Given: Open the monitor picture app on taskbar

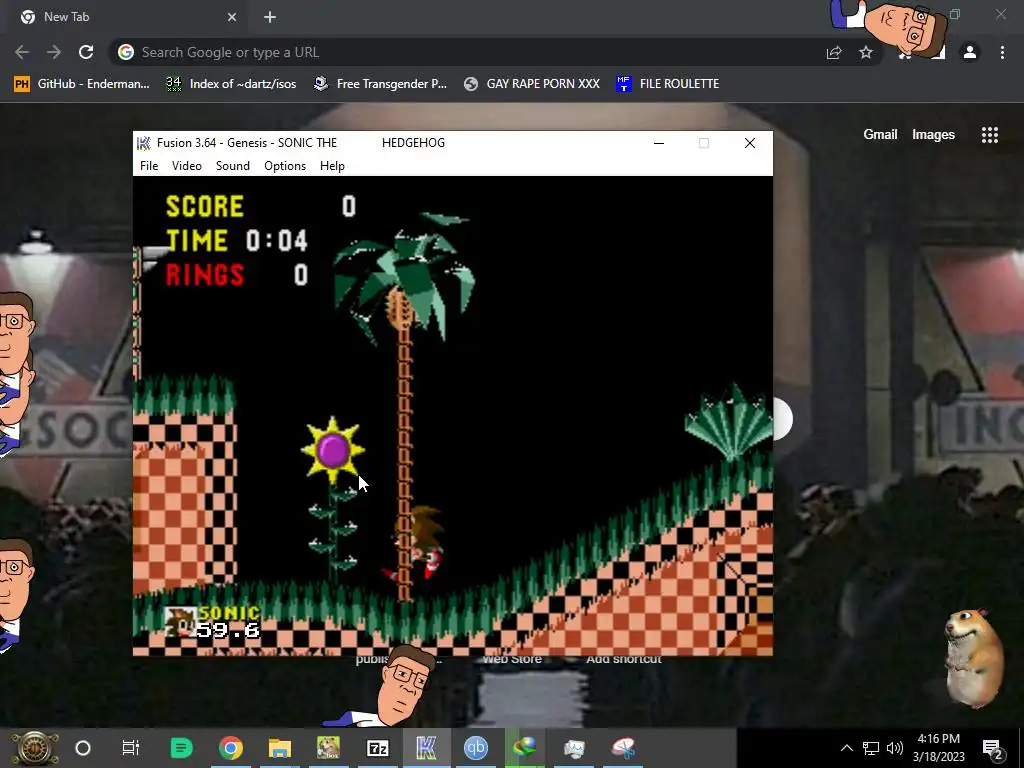Looking at the screenshot, I should [574, 748].
